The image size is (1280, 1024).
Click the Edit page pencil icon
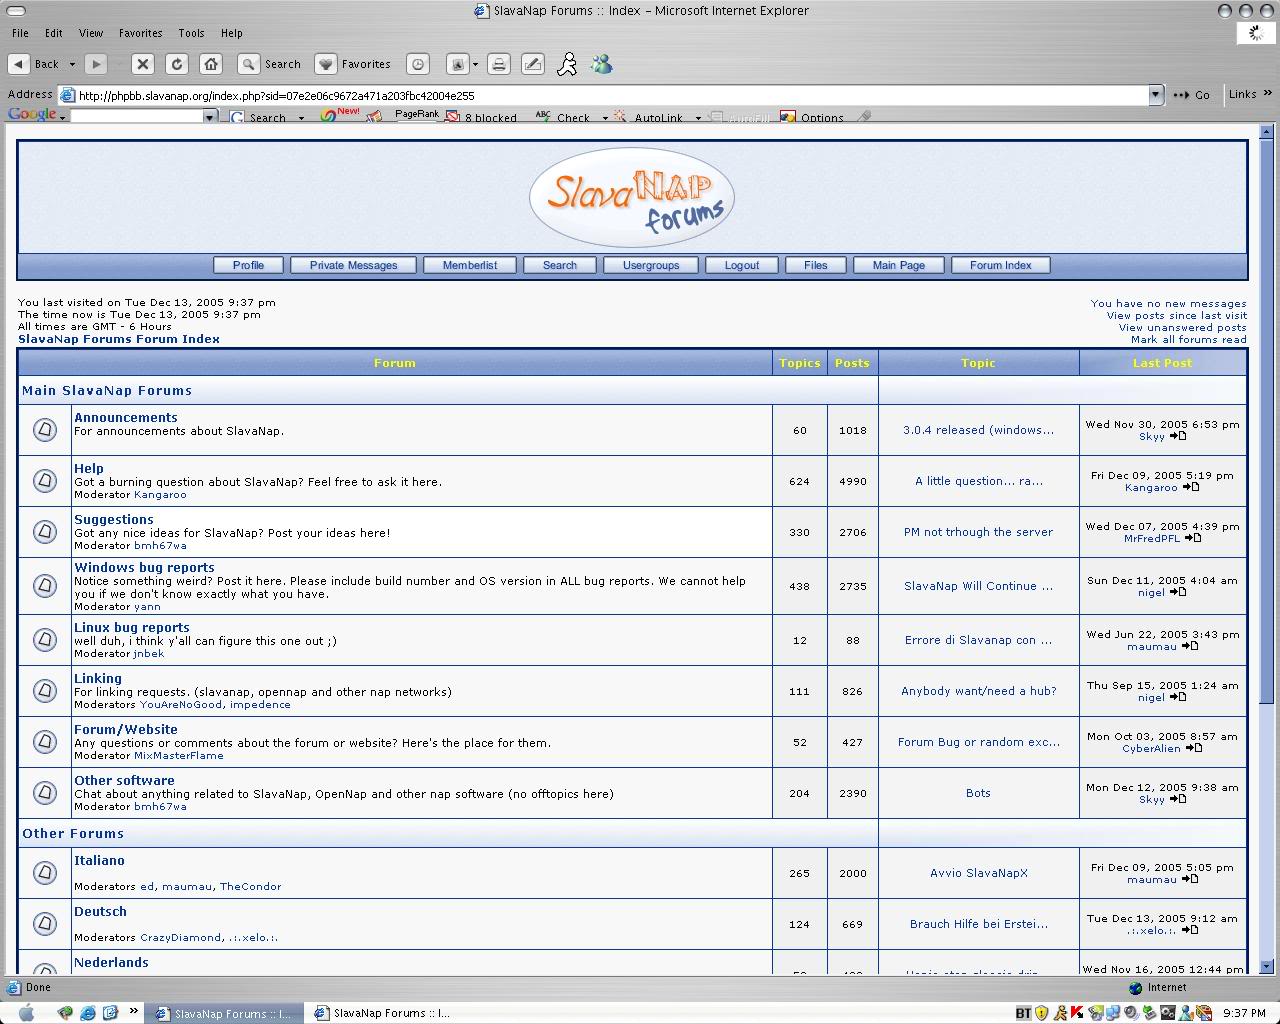[x=533, y=64]
